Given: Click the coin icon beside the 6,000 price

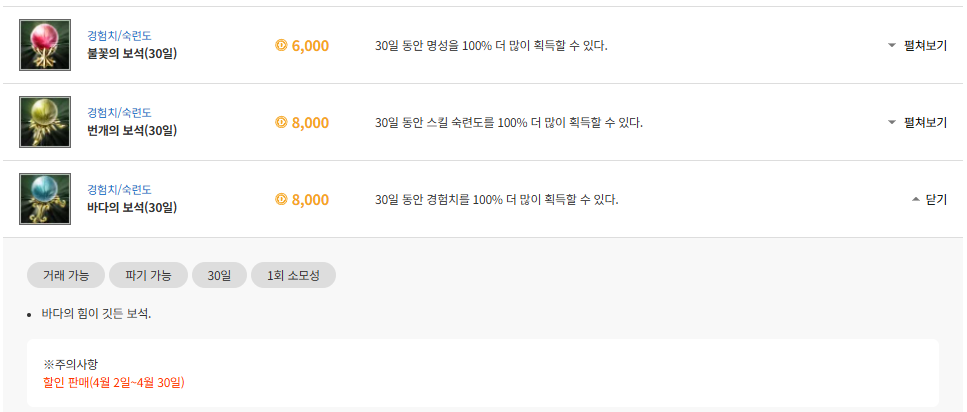Looking at the screenshot, I should click(x=281, y=46).
